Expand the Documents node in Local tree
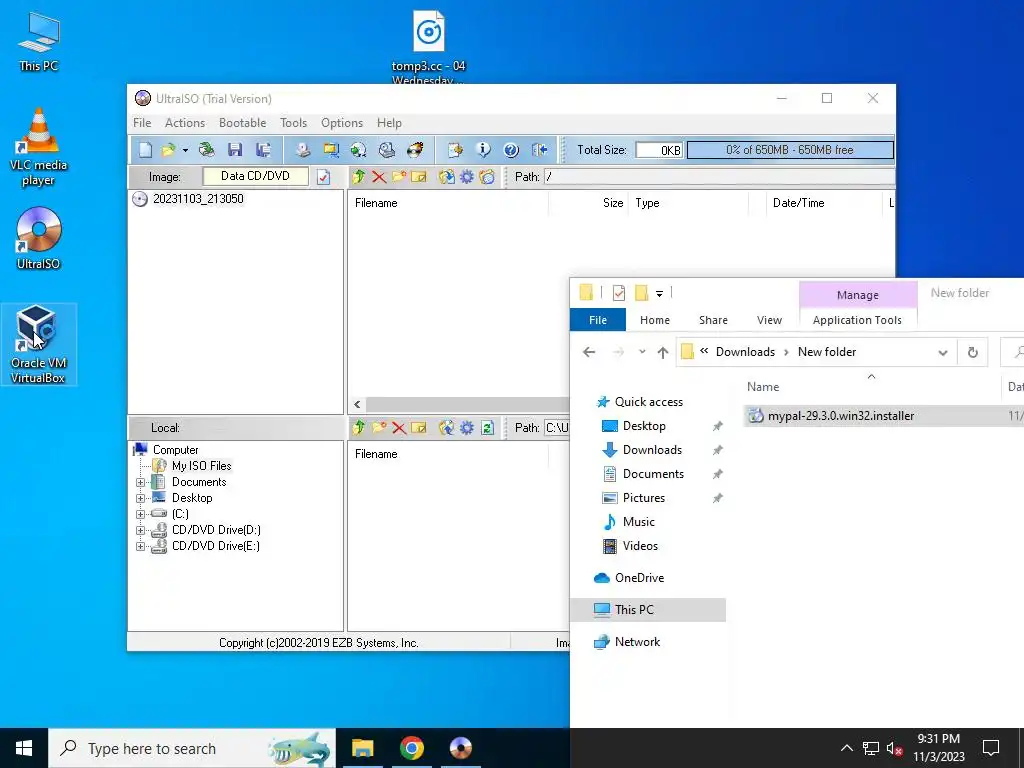This screenshot has width=1024, height=768. (x=140, y=483)
